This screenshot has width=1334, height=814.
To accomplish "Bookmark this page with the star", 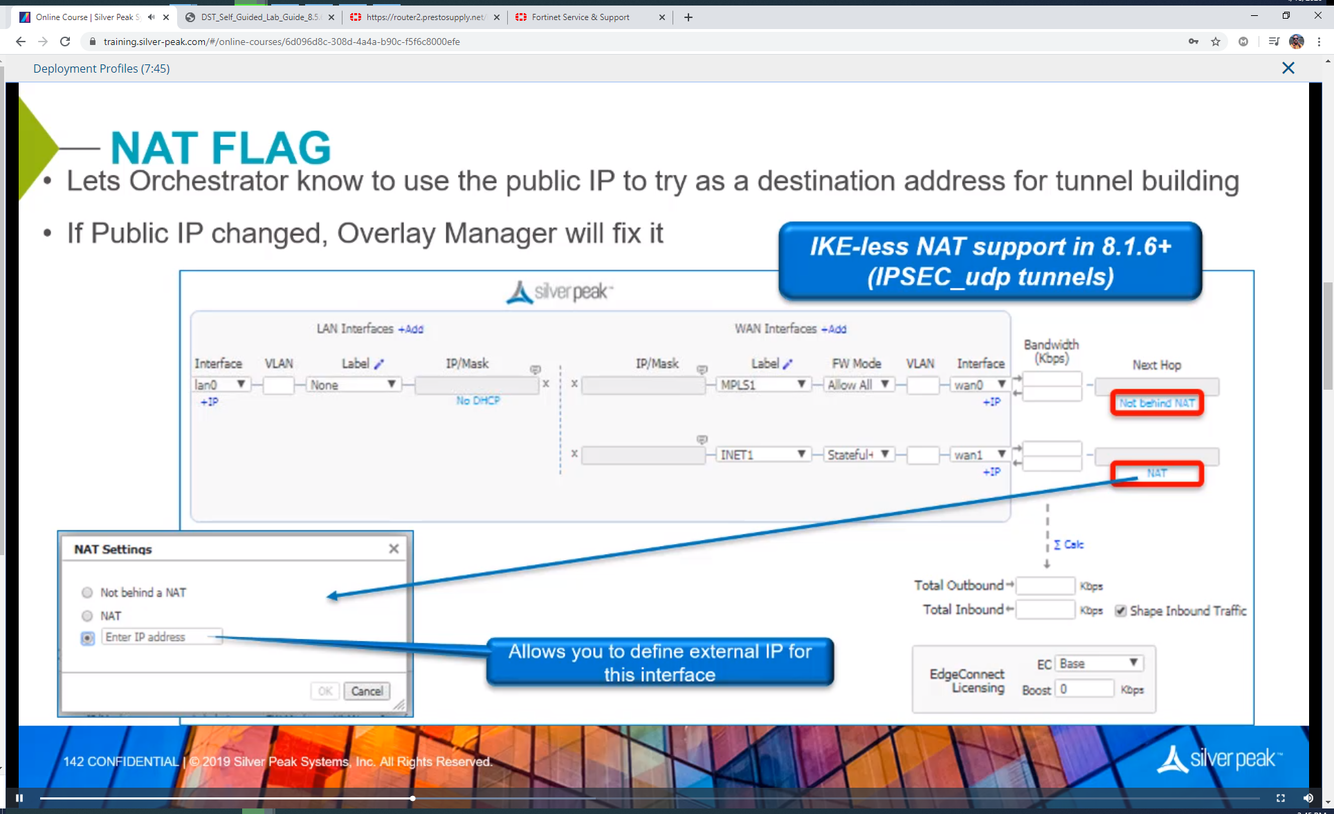I will [1216, 41].
